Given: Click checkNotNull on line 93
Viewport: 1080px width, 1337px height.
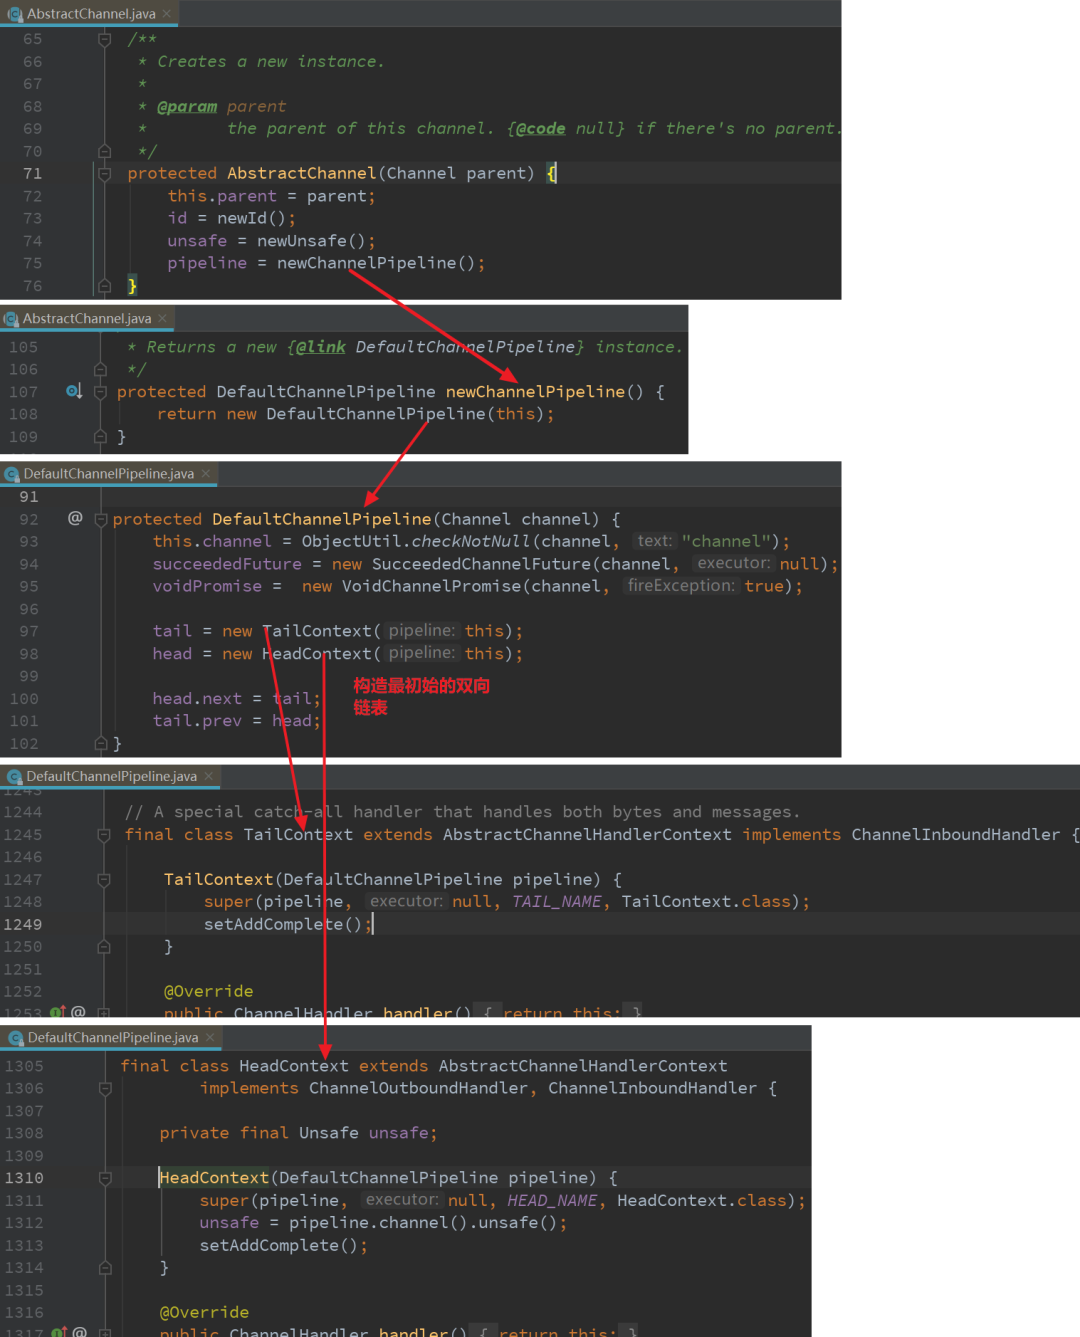Looking at the screenshot, I should coord(471,541).
